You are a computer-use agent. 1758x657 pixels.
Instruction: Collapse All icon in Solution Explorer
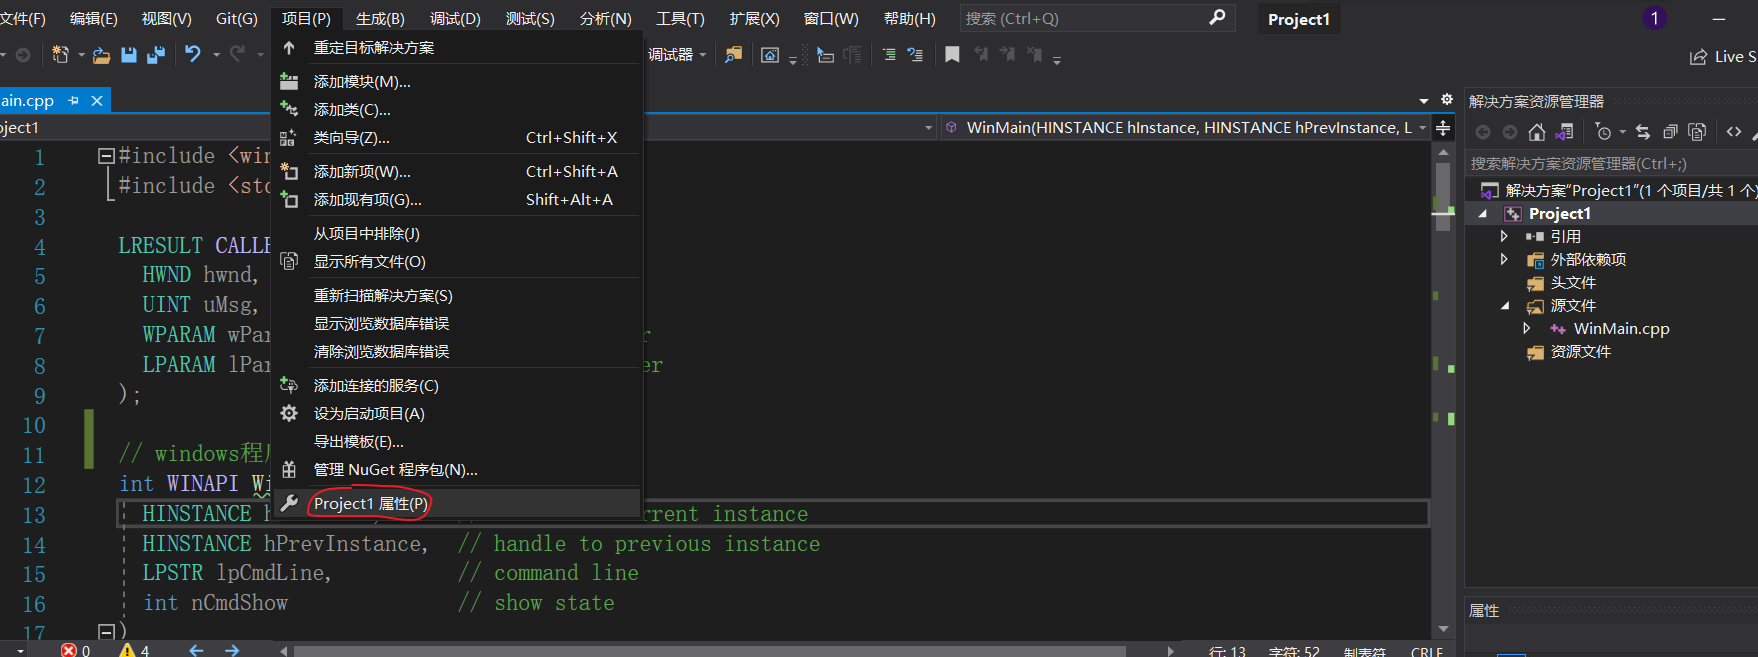click(1670, 132)
